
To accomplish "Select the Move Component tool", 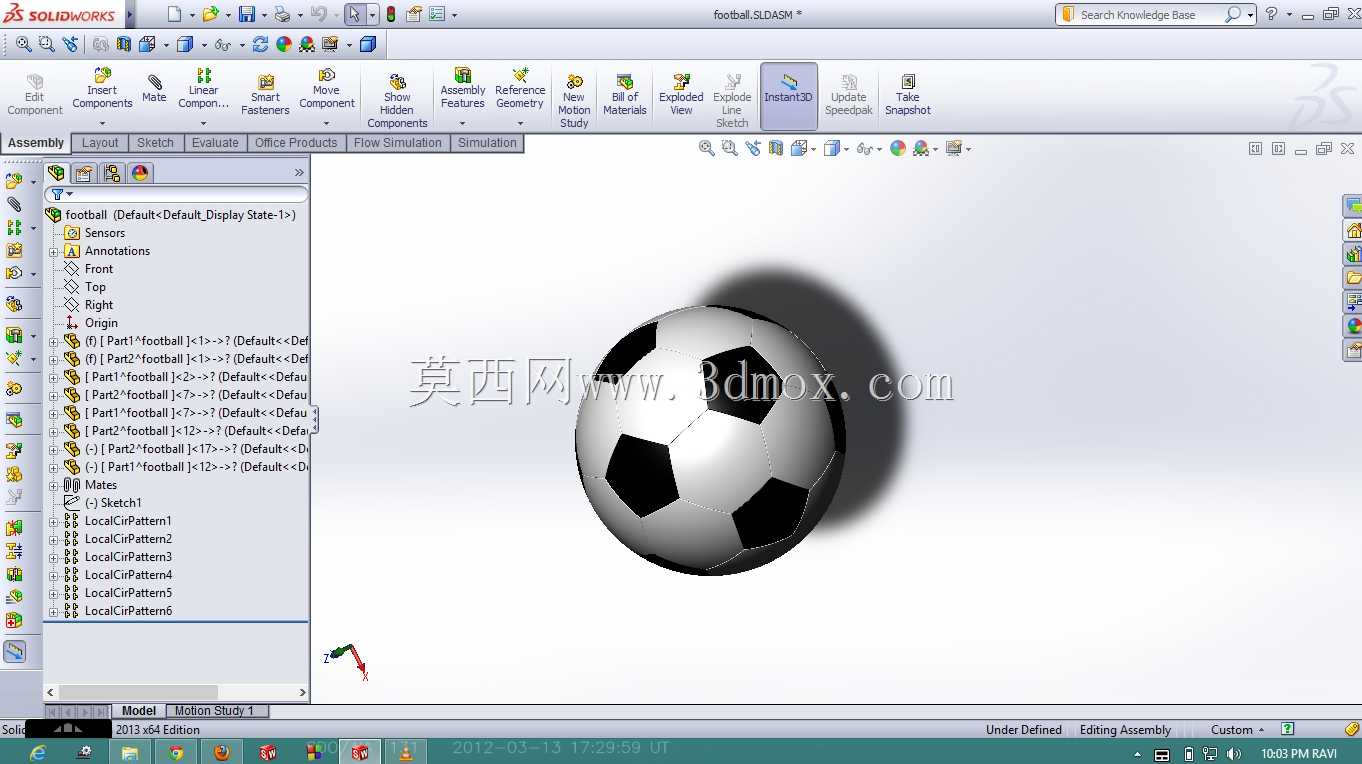I will click(327, 88).
